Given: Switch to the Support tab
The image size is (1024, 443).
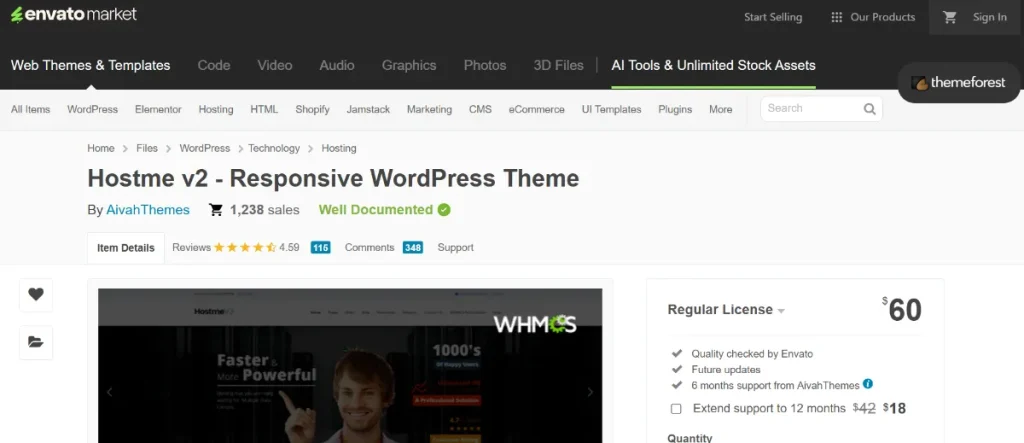Looking at the screenshot, I should (456, 248).
